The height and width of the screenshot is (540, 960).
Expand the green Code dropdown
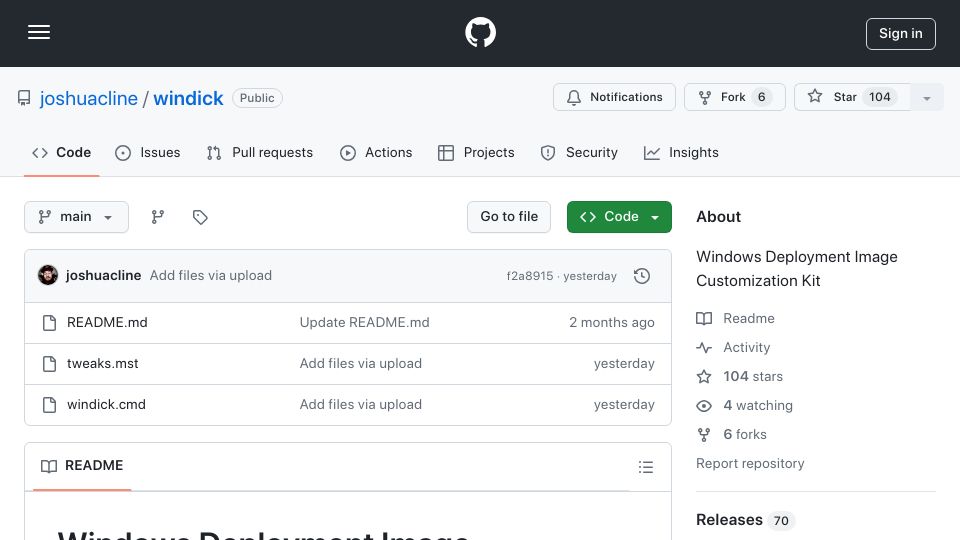(x=619, y=217)
